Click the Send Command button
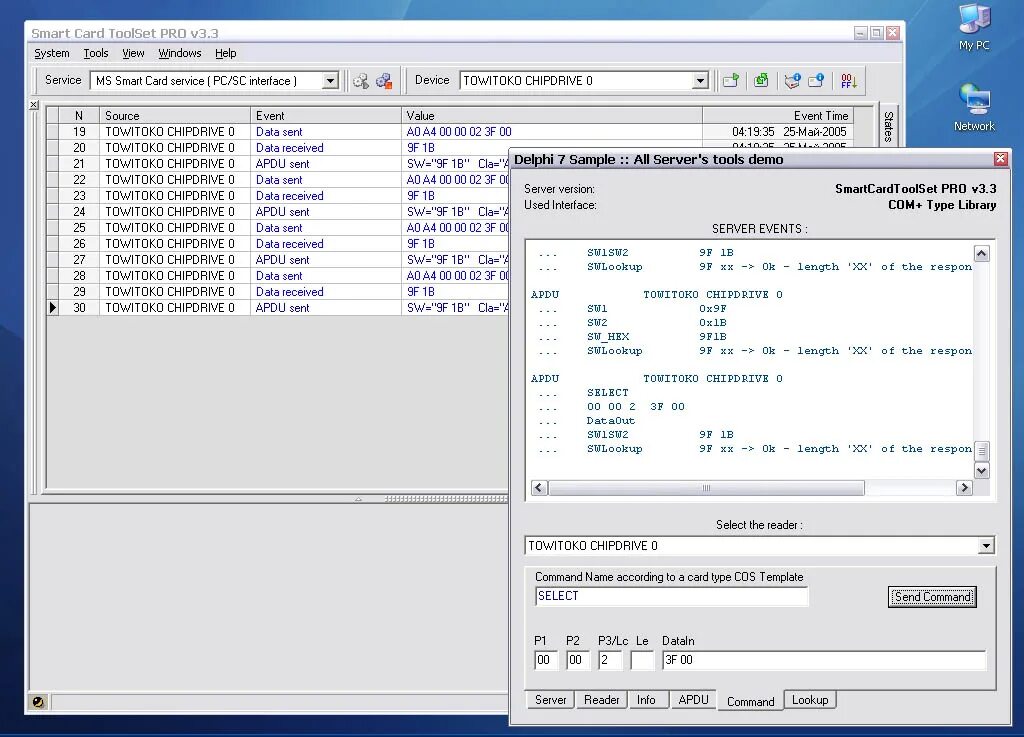Screen dimensions: 1024x737 pyautogui.click(x=932, y=597)
